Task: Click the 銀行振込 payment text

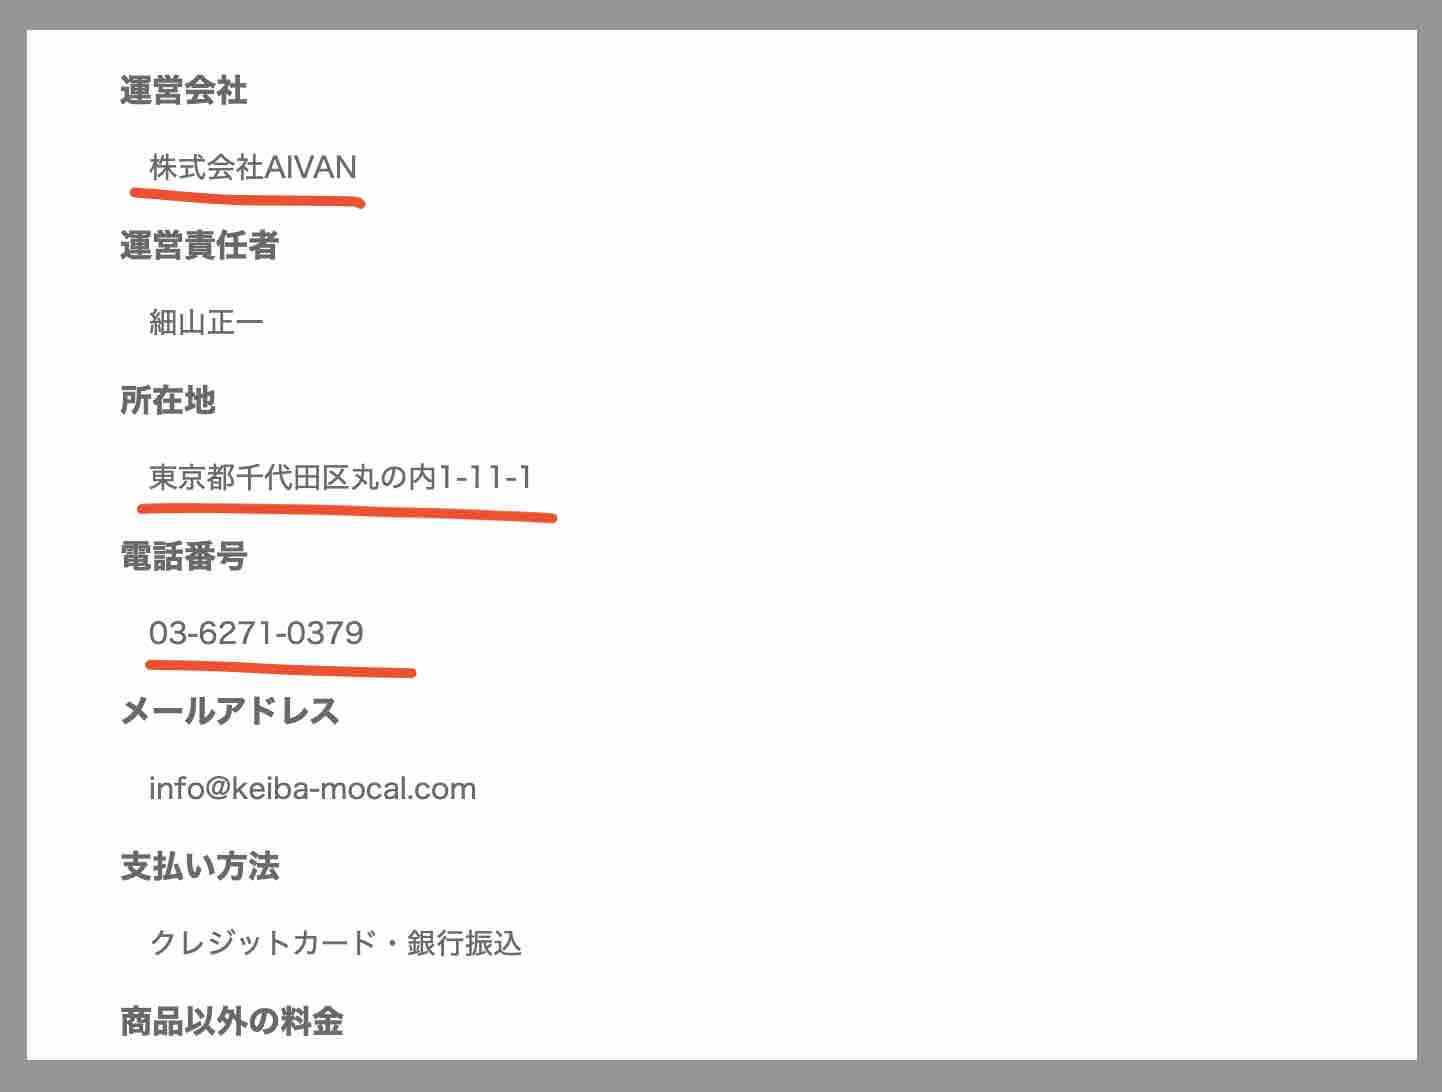Action: pos(464,943)
